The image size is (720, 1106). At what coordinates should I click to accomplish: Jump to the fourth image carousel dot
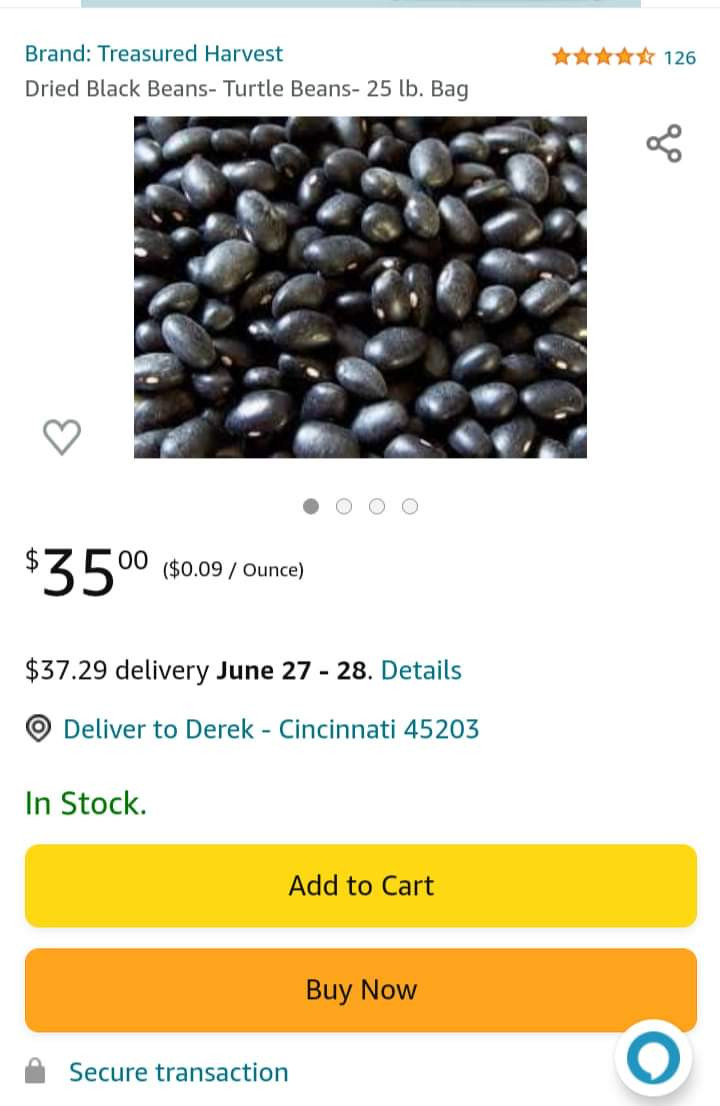pyautogui.click(x=410, y=506)
